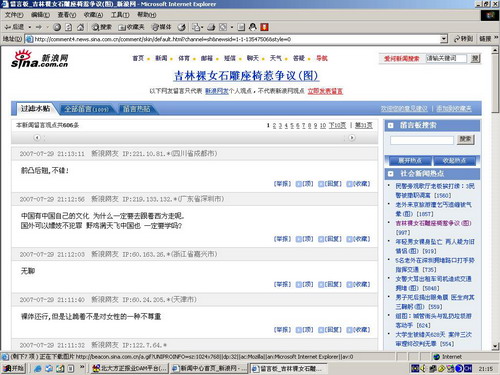Click the red 立即发表留言 link
The height and width of the screenshot is (375, 500).
(325, 91)
